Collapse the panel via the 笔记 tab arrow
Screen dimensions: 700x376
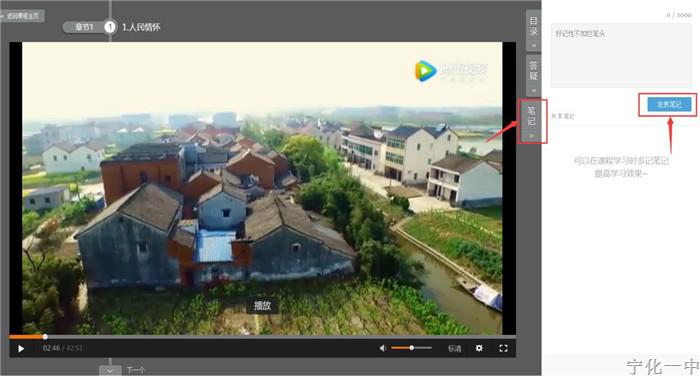click(x=532, y=135)
